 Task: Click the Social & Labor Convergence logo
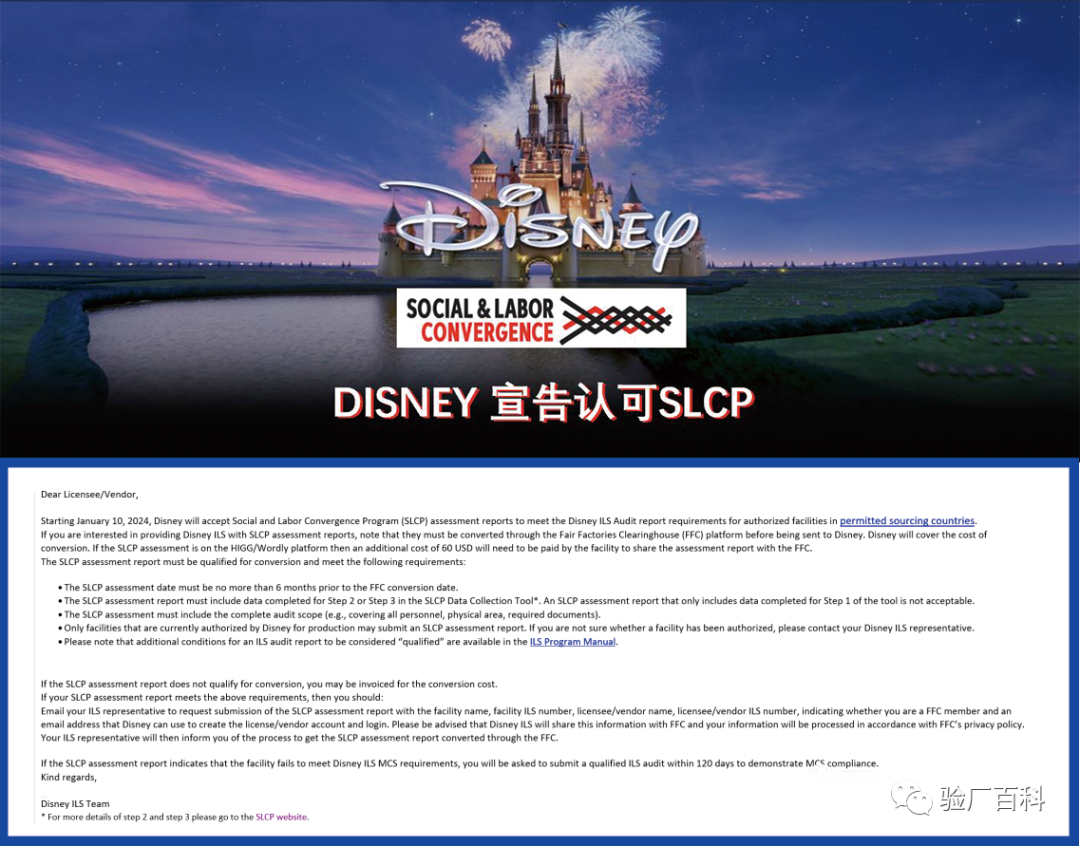coord(541,318)
